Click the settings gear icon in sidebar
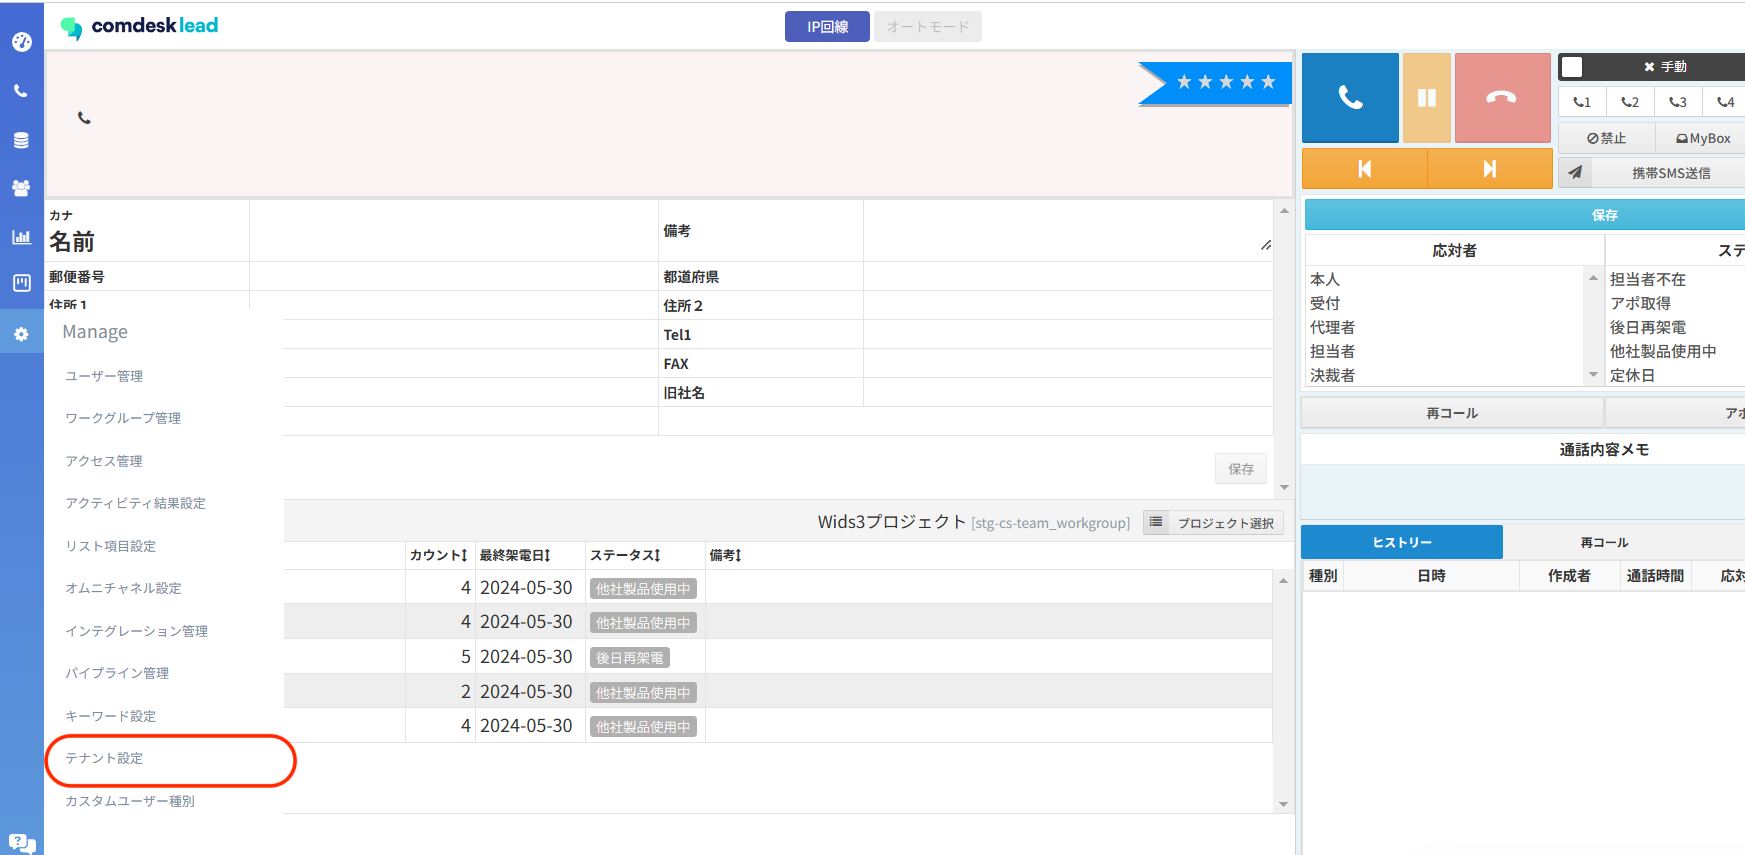The width and height of the screenshot is (1745, 855). click(21, 334)
